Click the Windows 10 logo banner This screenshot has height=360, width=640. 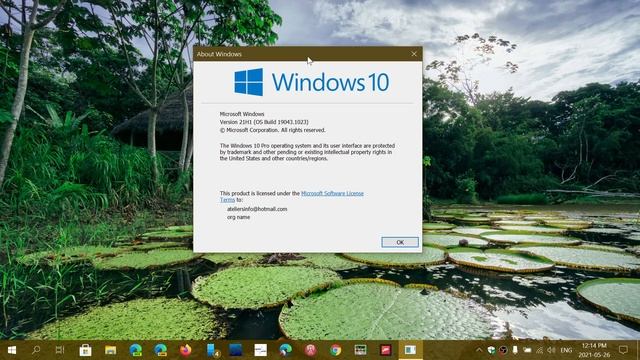[311, 82]
